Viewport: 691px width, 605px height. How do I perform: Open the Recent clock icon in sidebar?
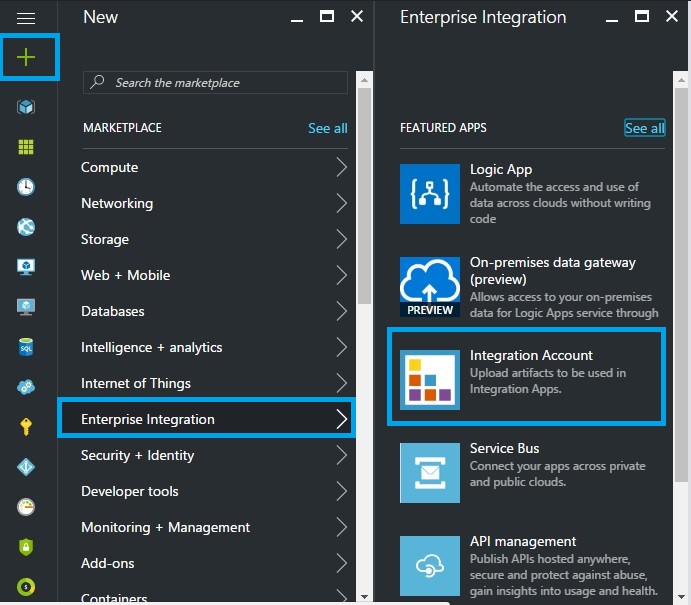point(26,187)
